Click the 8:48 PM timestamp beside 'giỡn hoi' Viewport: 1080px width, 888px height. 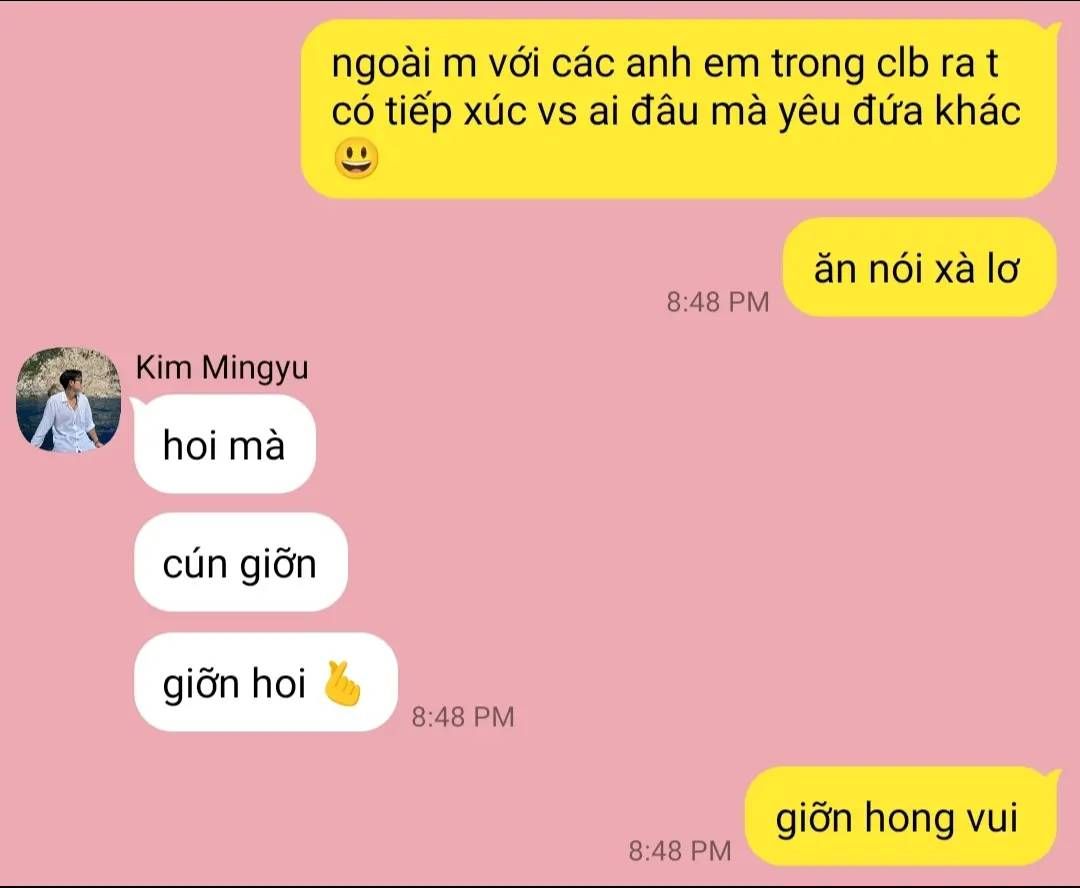463,717
